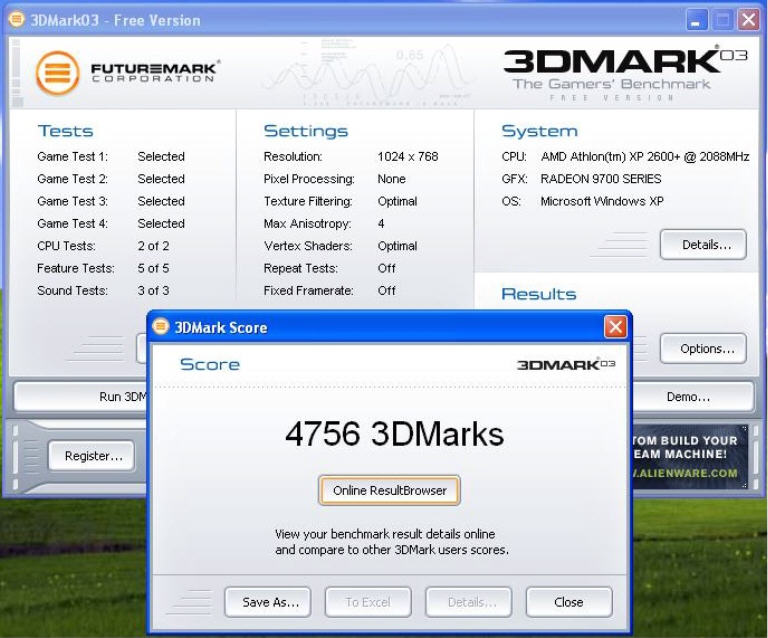Click 'Texture Filtering:' label
The width and height of the screenshot is (768, 638).
(308, 201)
